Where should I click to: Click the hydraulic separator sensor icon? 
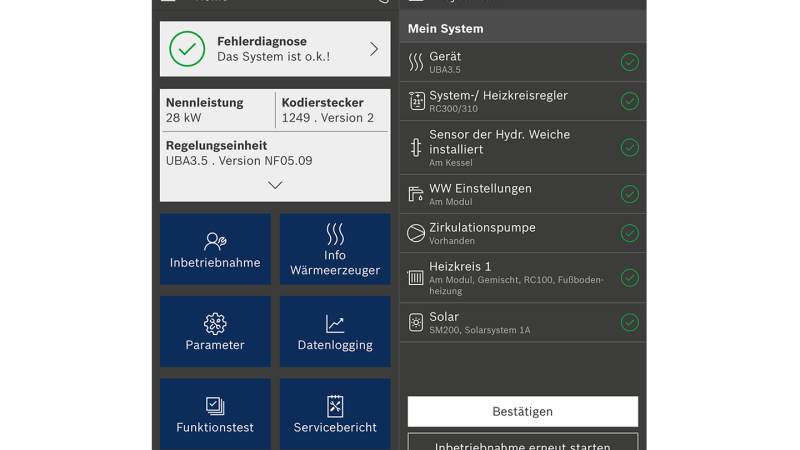click(416, 147)
